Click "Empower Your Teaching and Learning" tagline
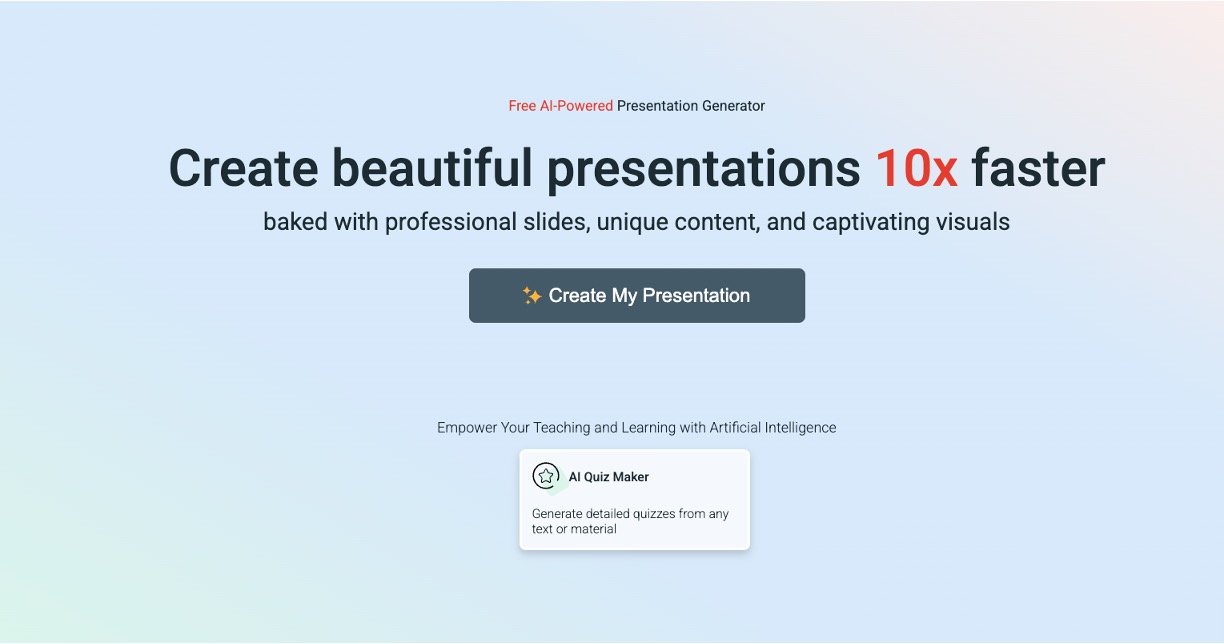Screen dimensions: 1224x644 point(556,428)
